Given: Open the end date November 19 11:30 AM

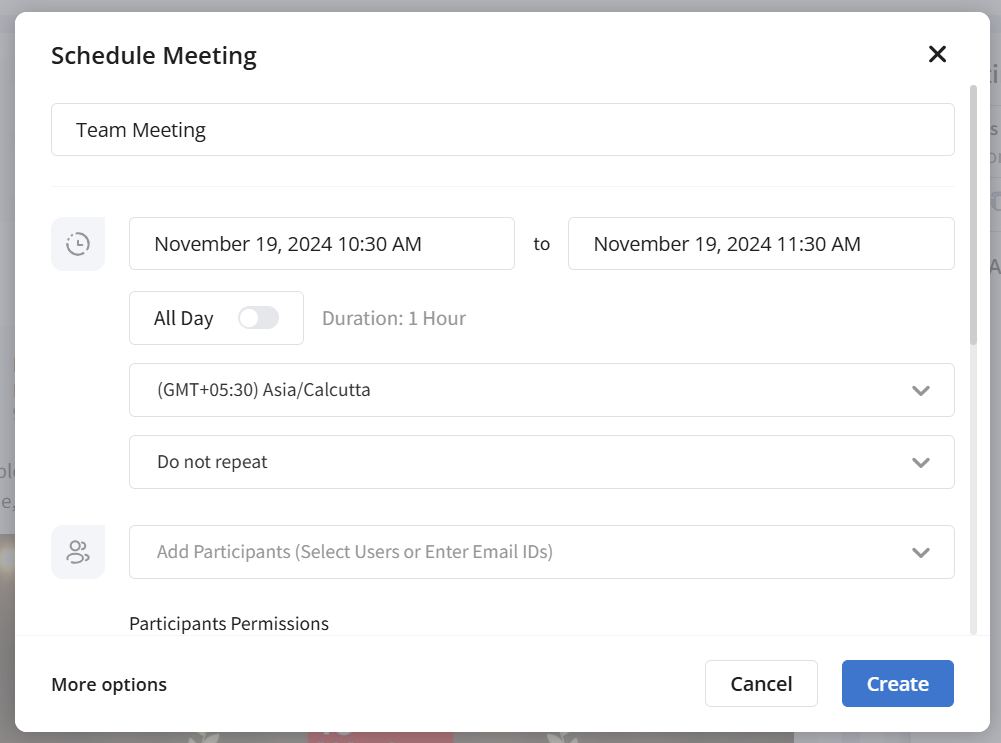Looking at the screenshot, I should (760, 244).
